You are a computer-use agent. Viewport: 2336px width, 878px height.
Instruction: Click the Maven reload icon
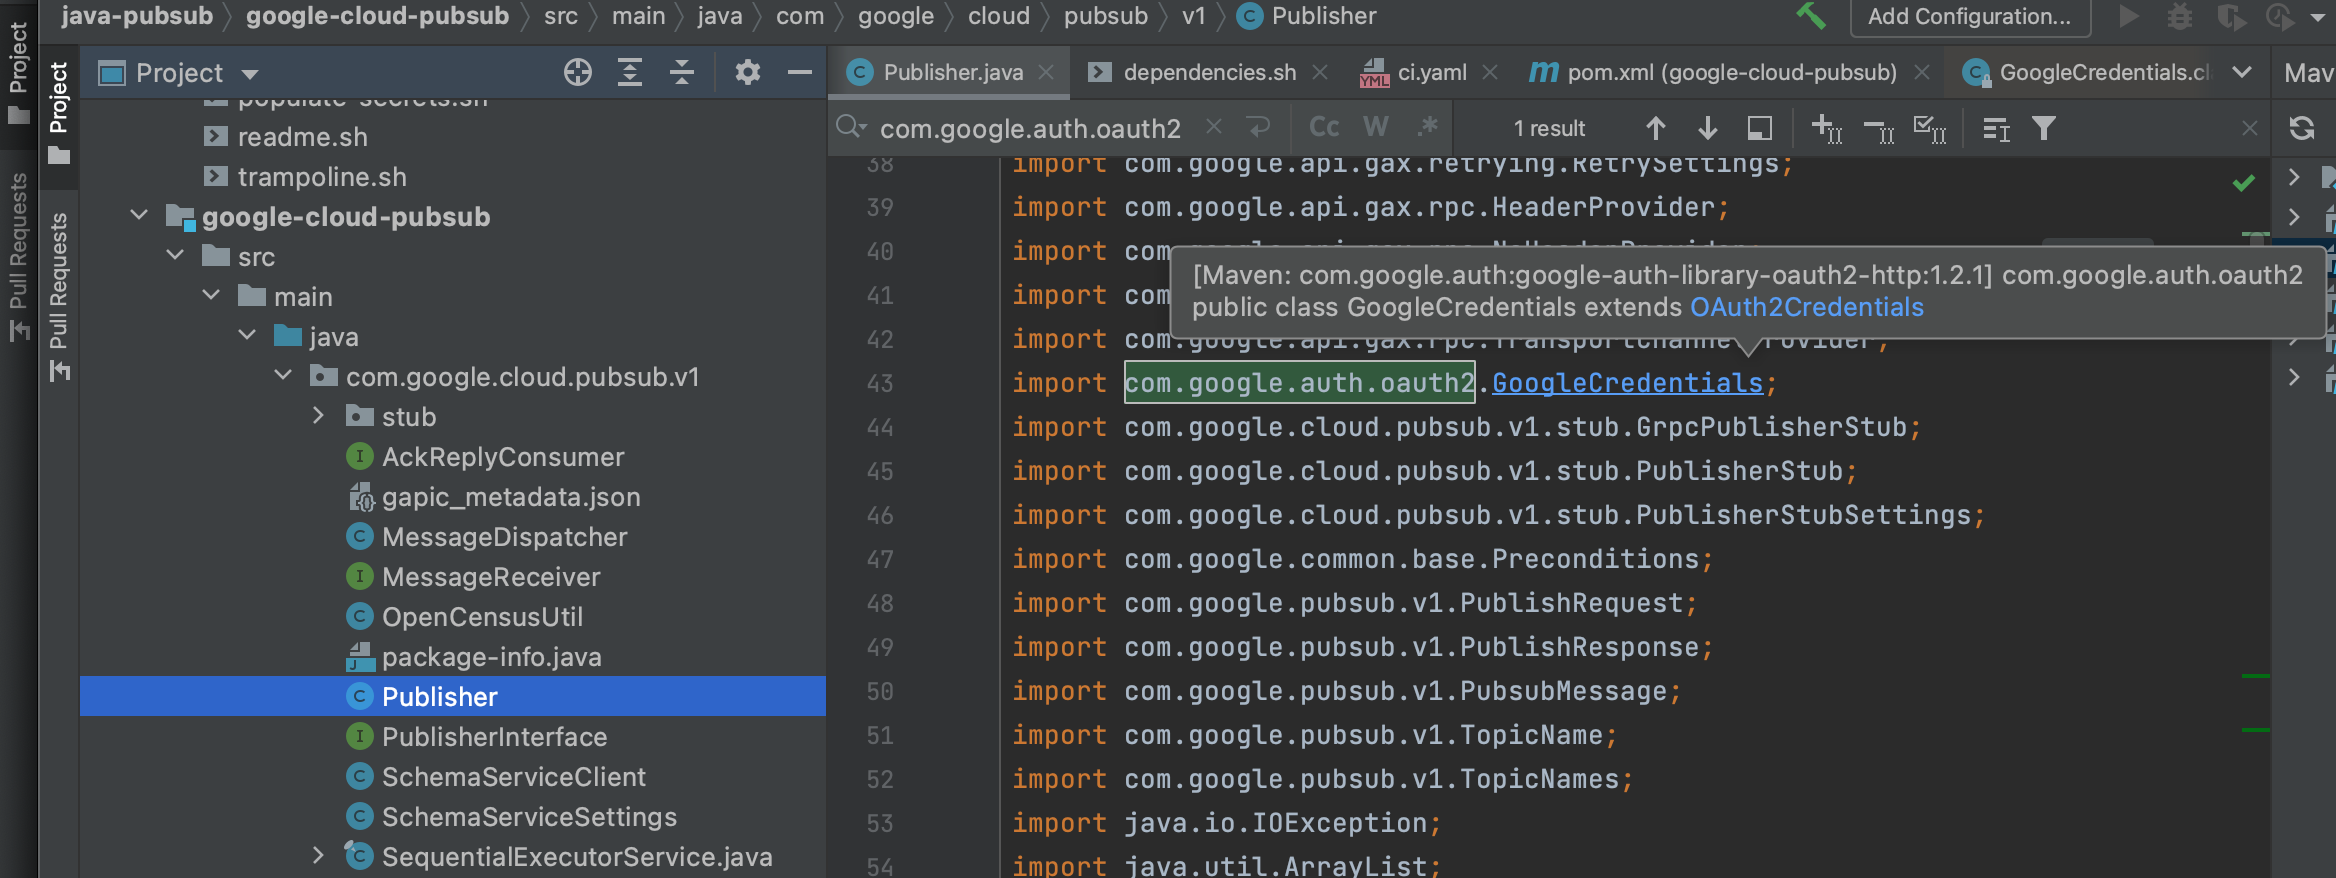pos(2302,128)
